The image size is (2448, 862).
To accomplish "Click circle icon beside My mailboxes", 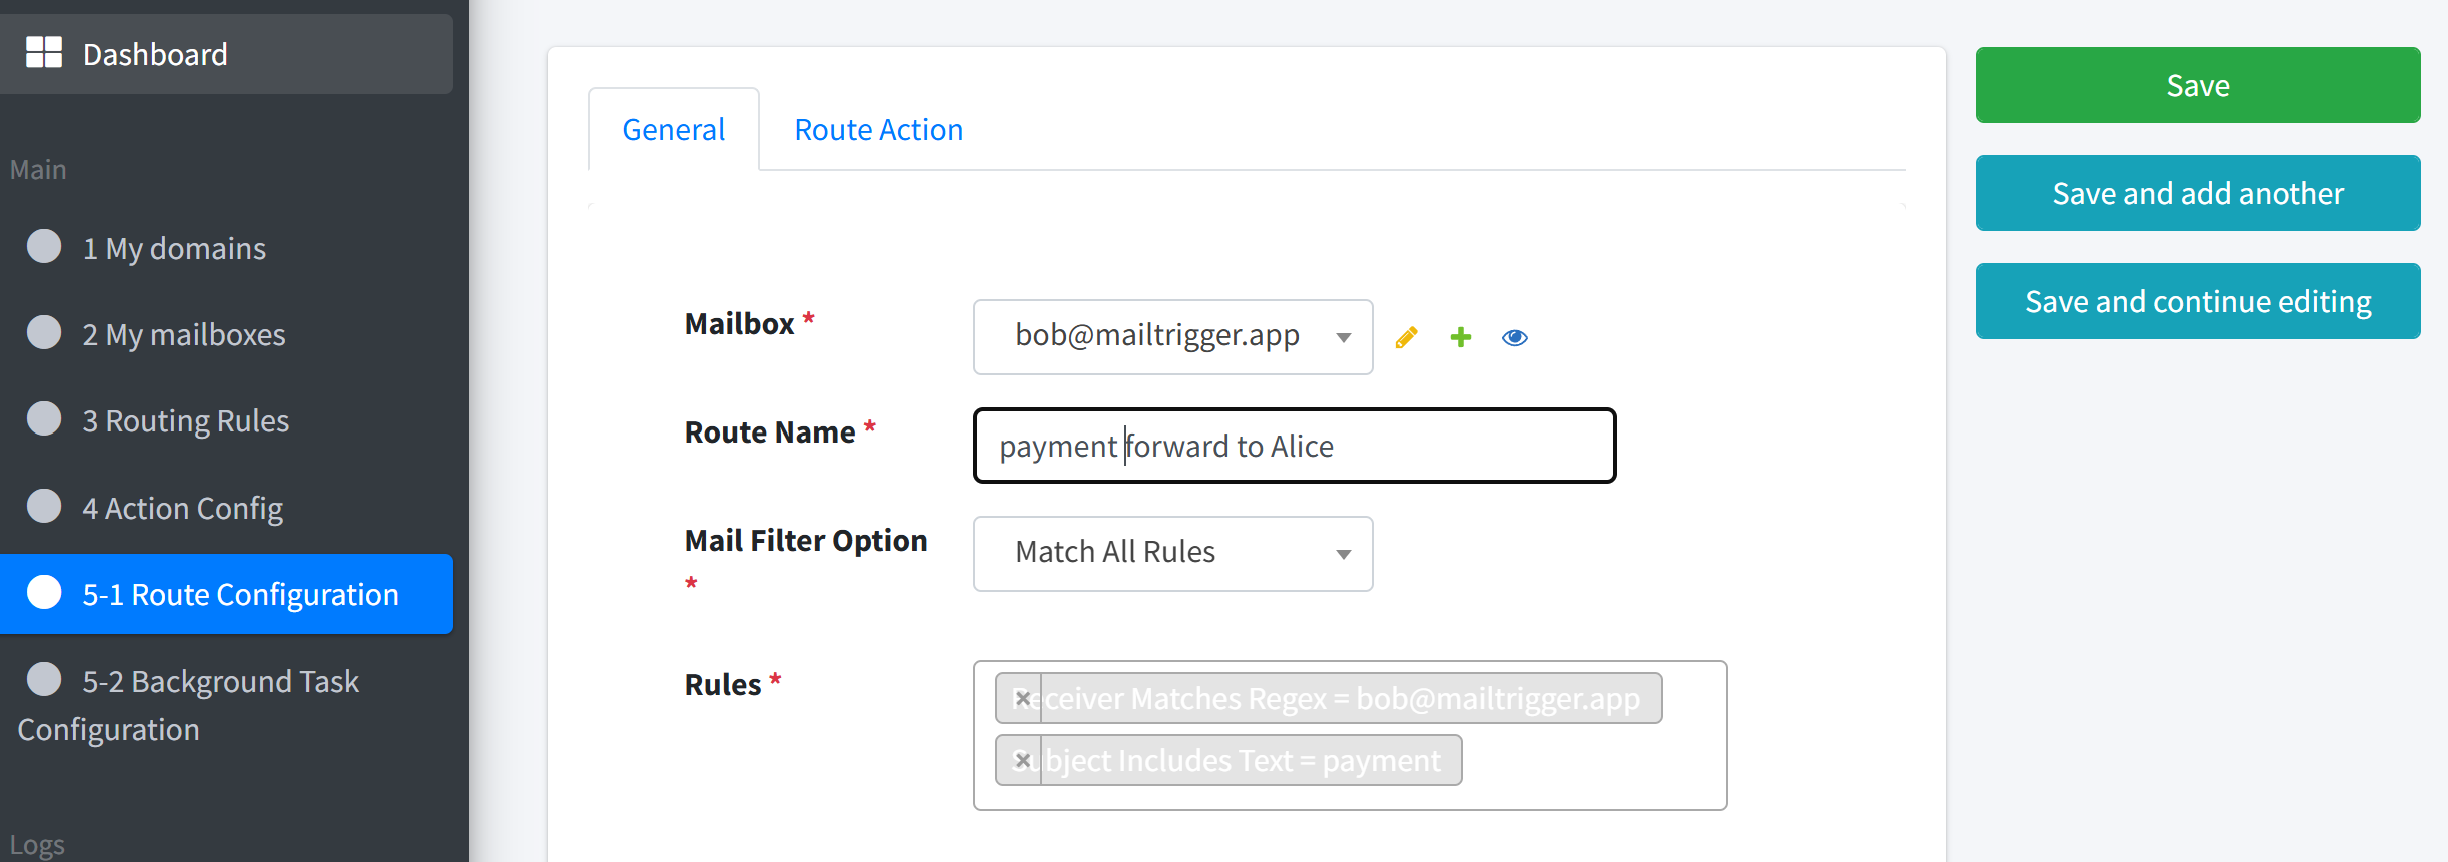I will point(44,332).
